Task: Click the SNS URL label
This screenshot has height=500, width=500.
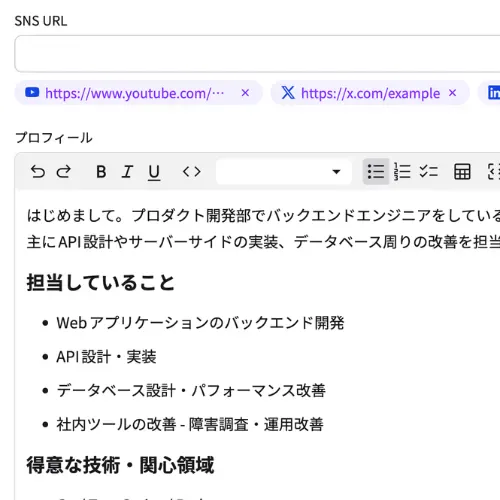Action: 41,21
